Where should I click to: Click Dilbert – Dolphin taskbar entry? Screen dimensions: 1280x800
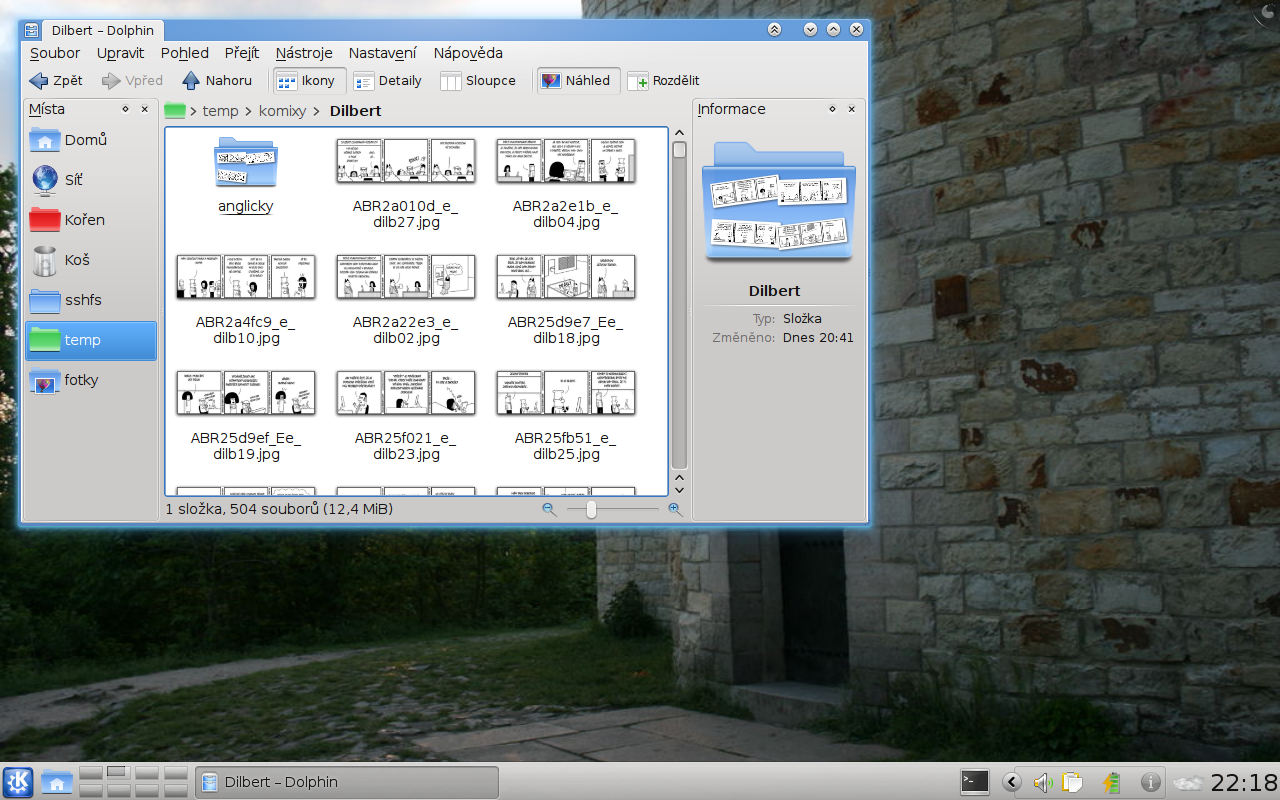tap(347, 782)
